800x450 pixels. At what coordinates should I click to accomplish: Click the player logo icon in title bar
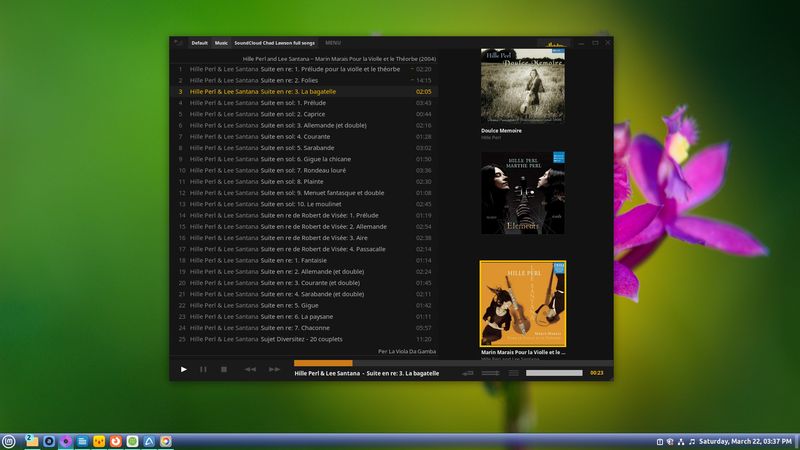click(x=178, y=43)
